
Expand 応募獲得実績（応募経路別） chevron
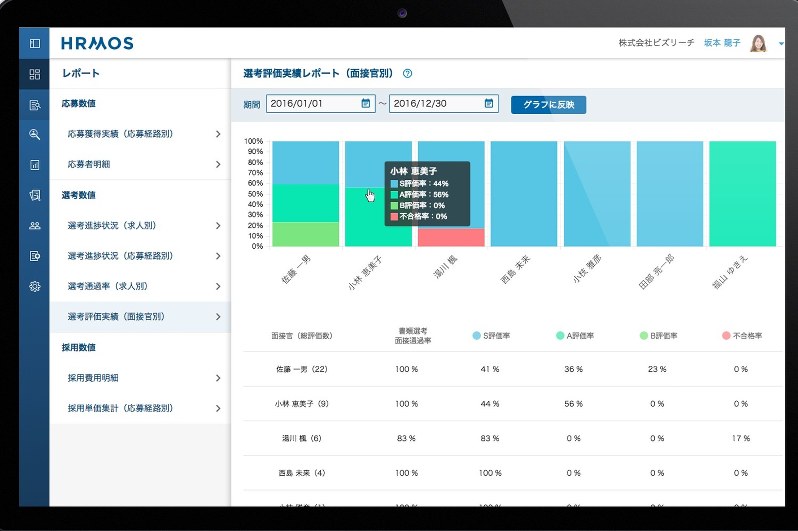[218, 133]
